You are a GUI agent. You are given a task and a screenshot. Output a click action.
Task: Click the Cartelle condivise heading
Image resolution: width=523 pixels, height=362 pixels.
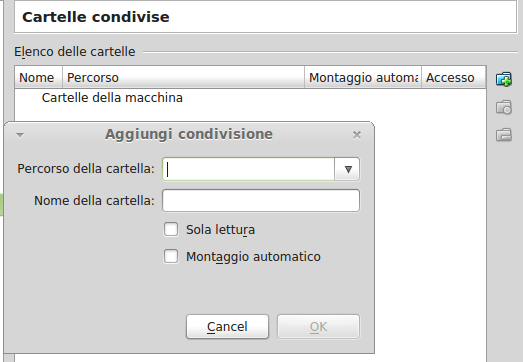point(96,17)
